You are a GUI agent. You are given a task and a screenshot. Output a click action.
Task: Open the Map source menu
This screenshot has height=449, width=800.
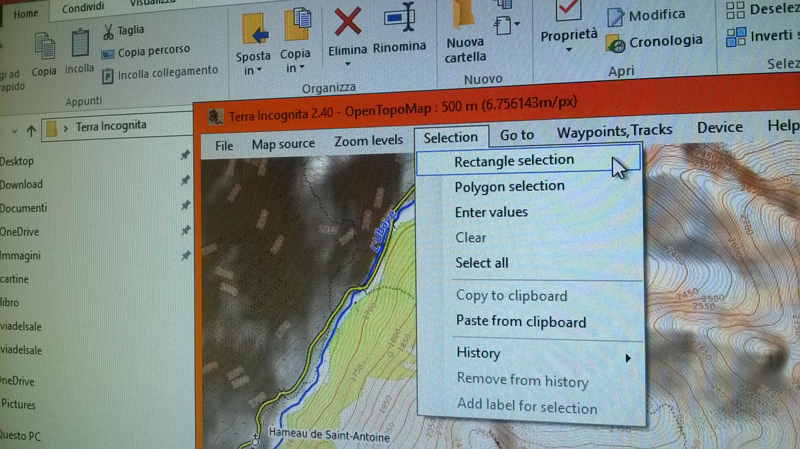(x=283, y=144)
